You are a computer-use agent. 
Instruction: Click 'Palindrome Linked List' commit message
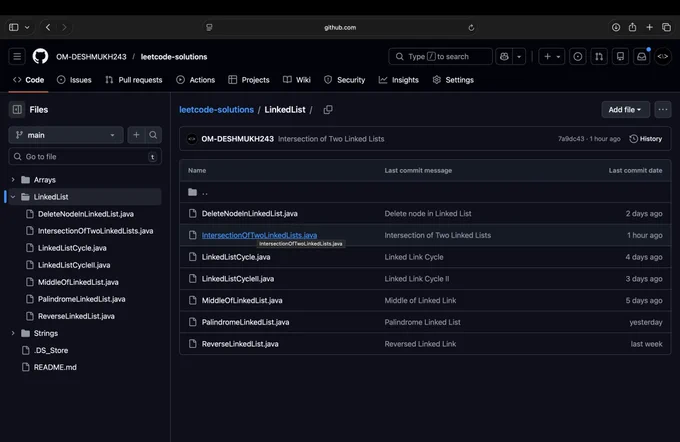pyautogui.click(x=422, y=322)
